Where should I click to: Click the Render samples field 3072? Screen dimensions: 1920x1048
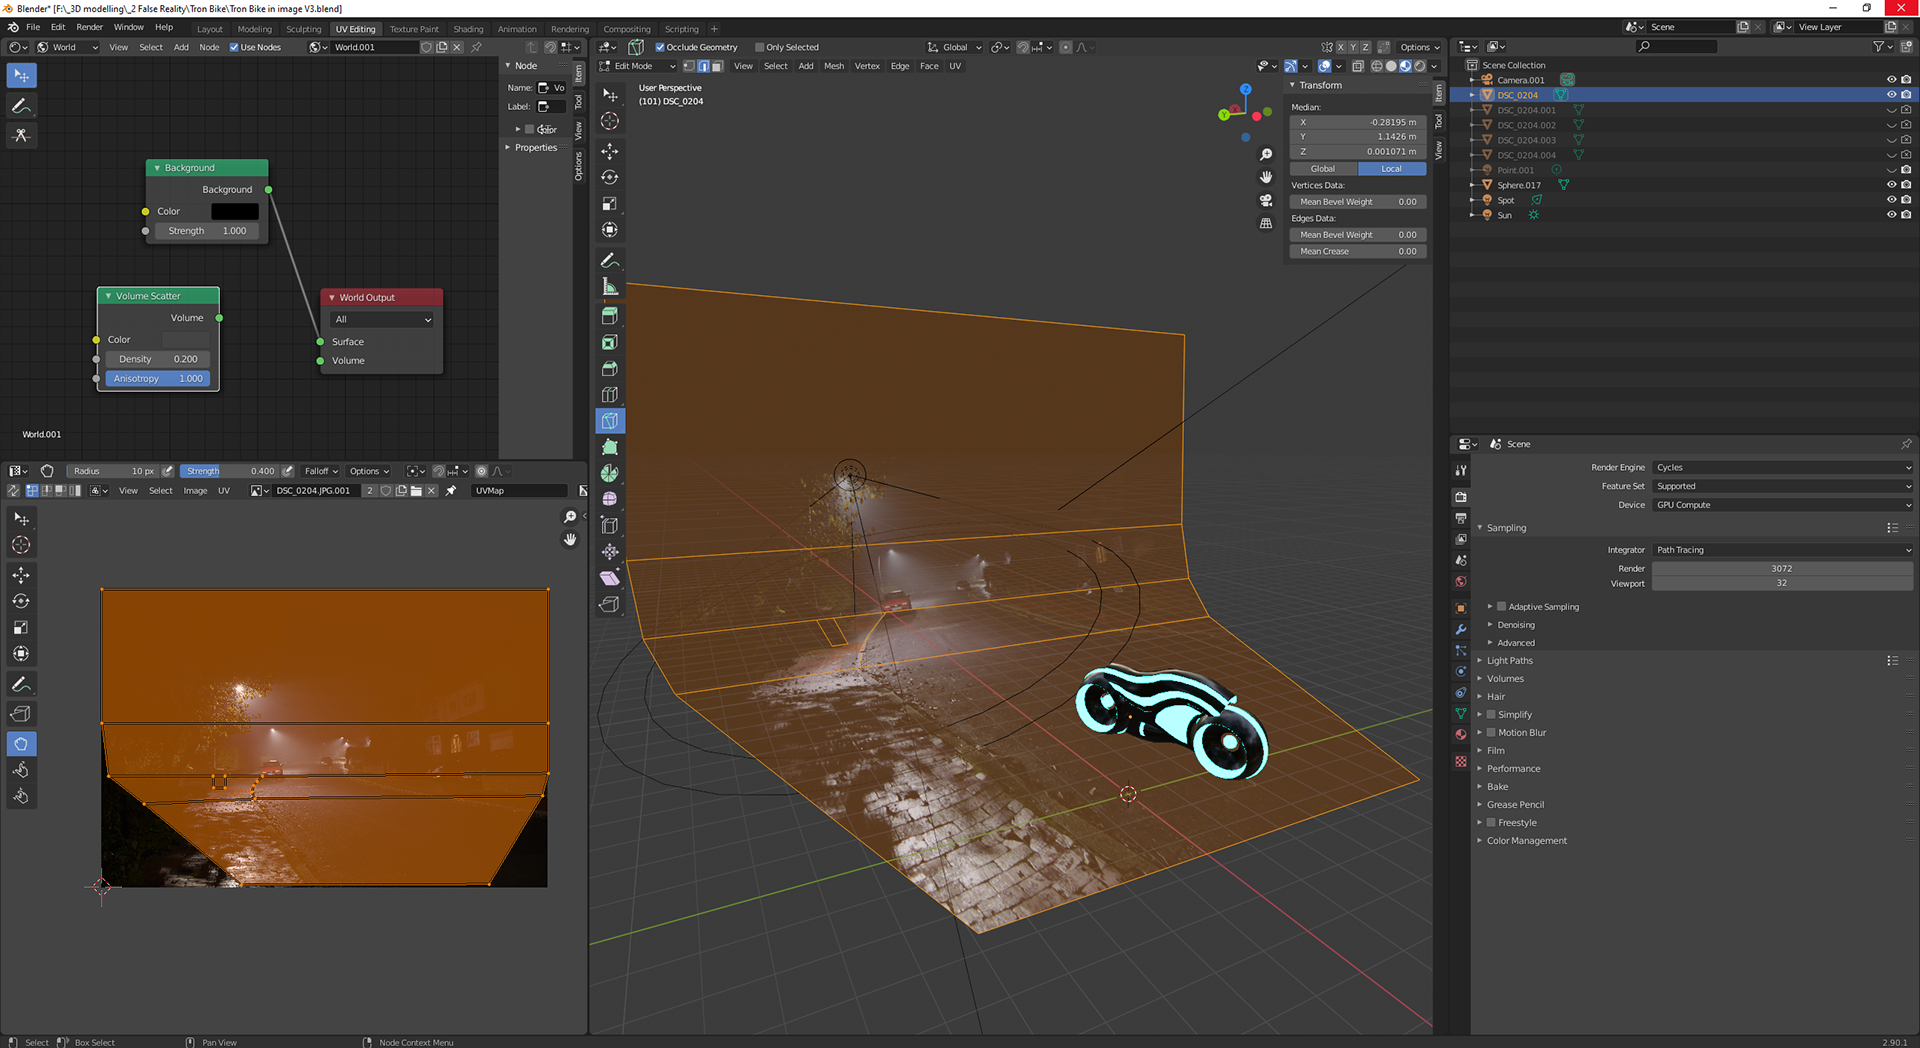click(1782, 568)
